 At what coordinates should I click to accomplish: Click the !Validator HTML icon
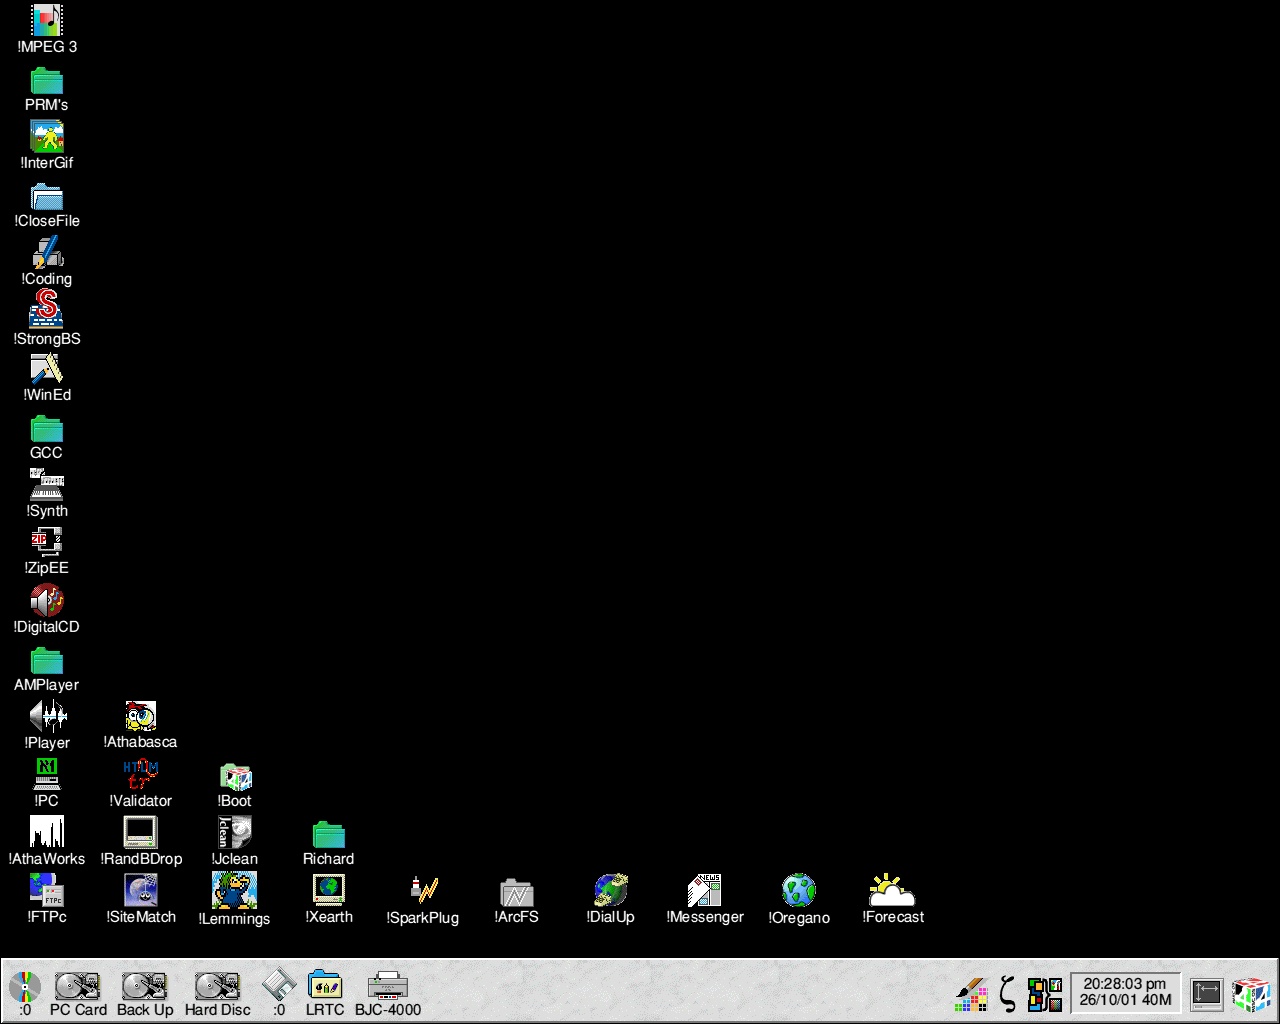(x=141, y=784)
